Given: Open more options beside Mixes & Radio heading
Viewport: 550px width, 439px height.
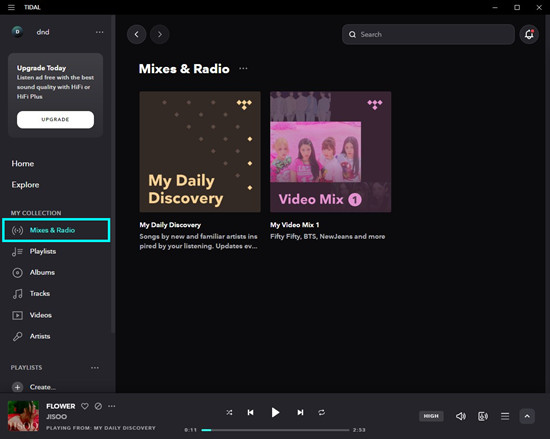Looking at the screenshot, I should tap(243, 69).
